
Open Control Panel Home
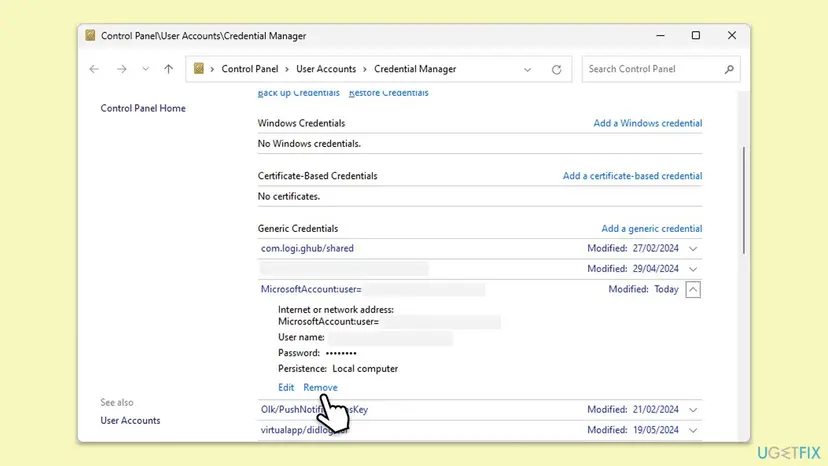(143, 108)
